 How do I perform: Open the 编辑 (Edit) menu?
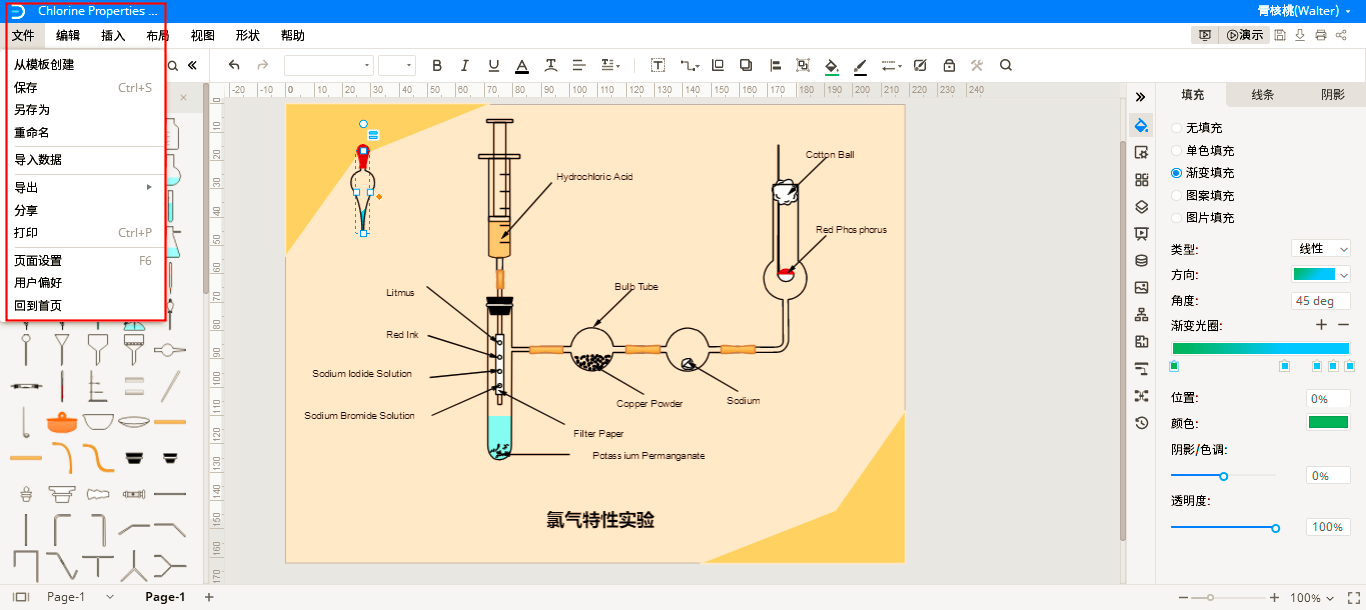(68, 35)
